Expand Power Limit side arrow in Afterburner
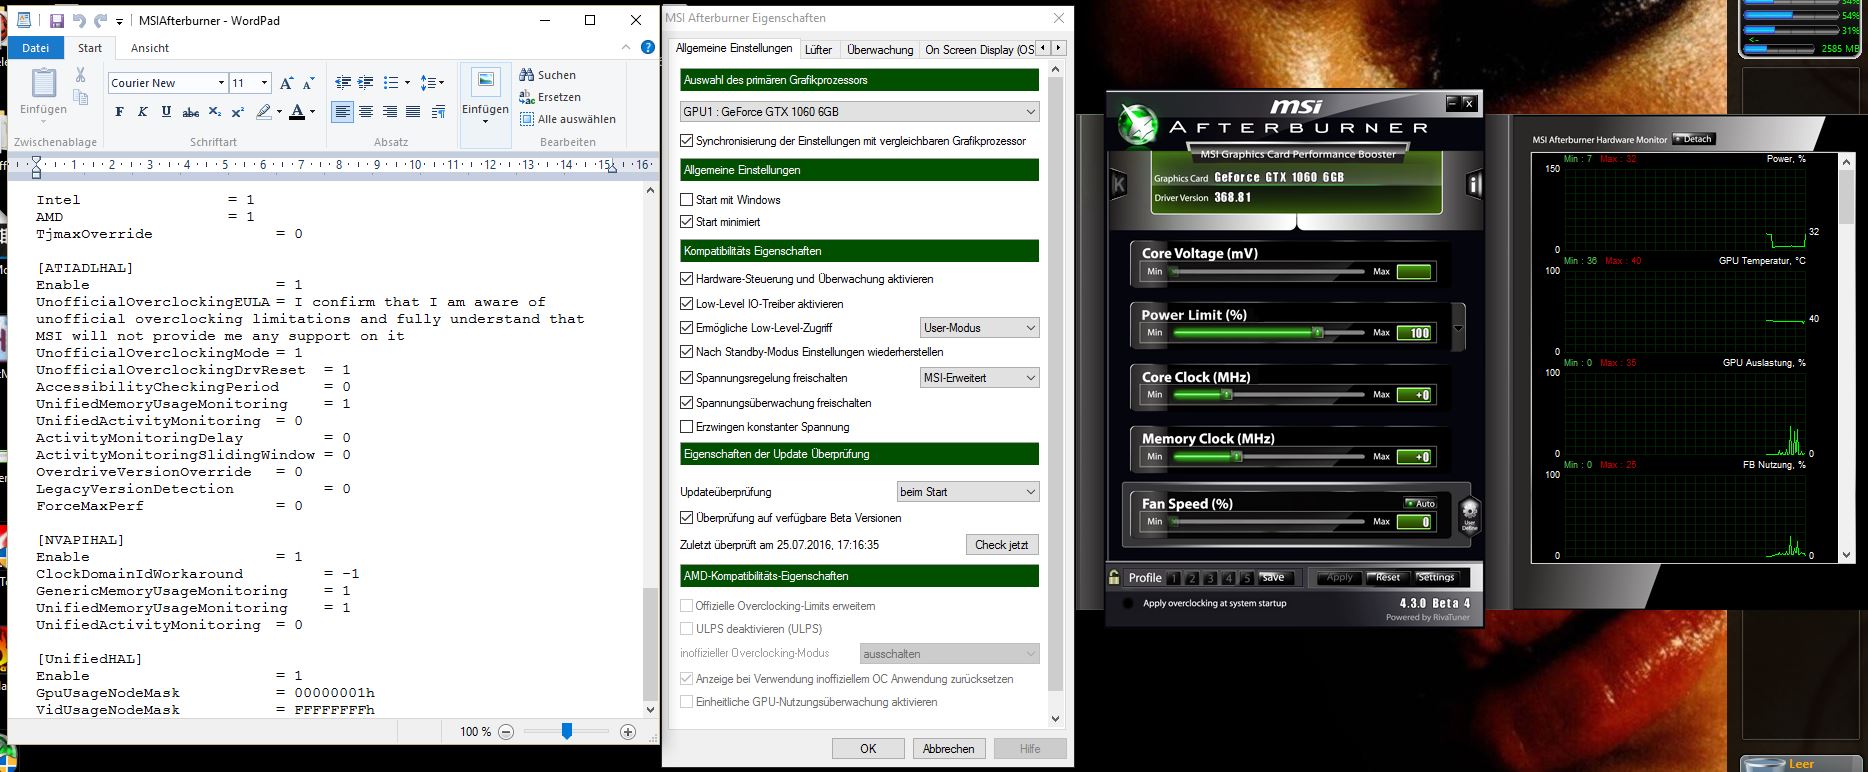Image resolution: width=1868 pixels, height=772 pixels. [1458, 329]
